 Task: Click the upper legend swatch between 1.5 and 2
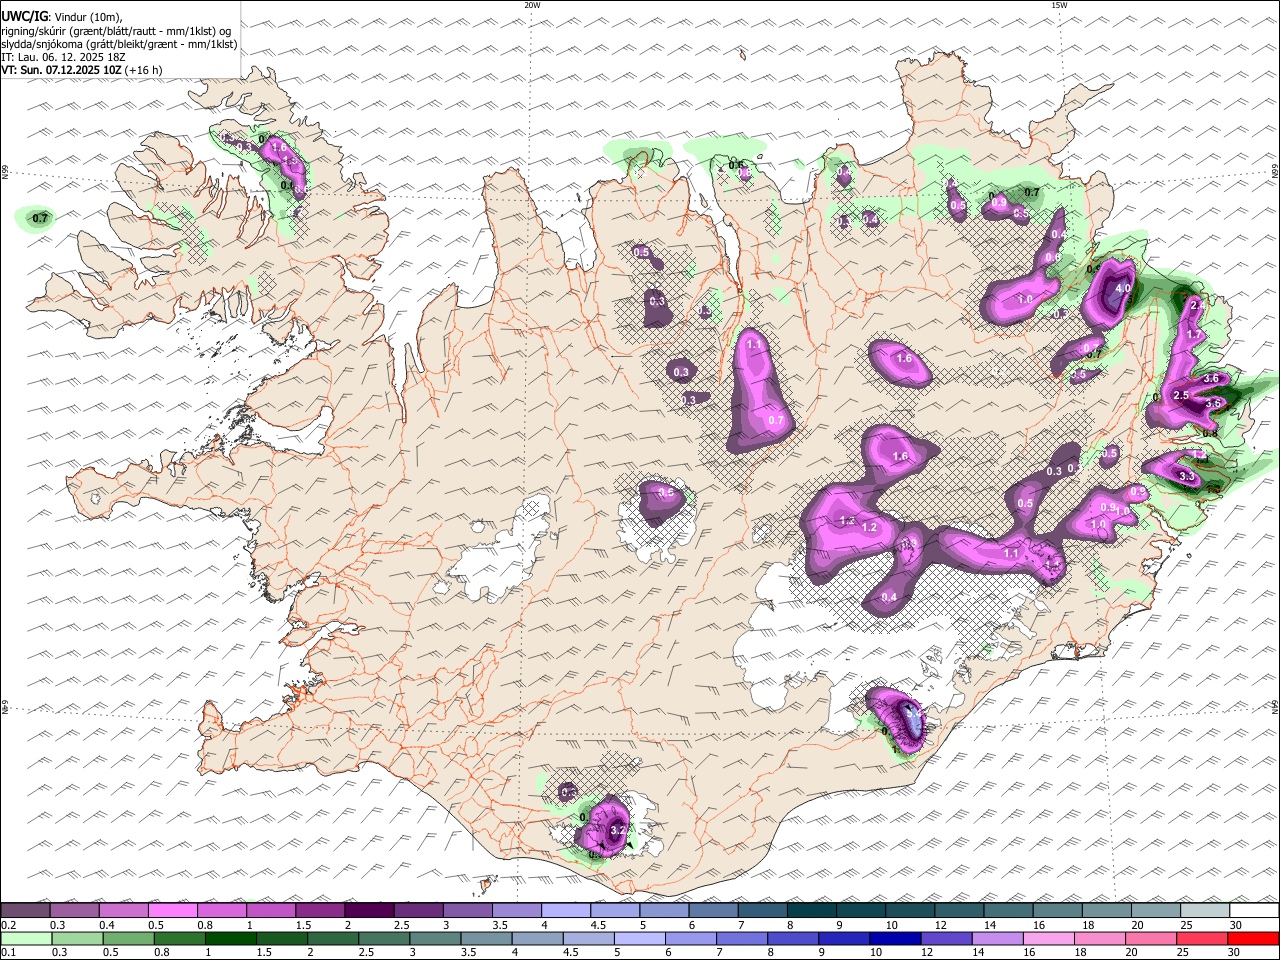319,910
